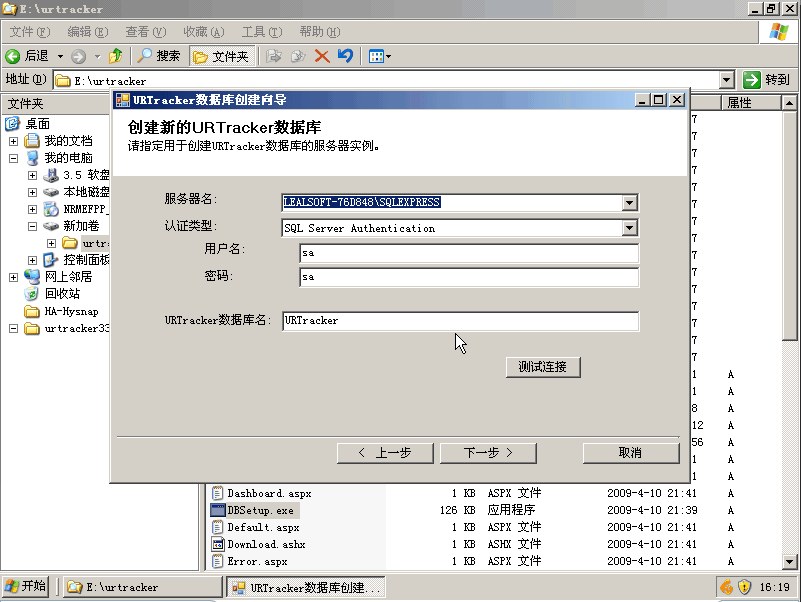Viewport: 801px width, 602px height.
Task: Click the URTracker database name field
Action: tap(460, 321)
